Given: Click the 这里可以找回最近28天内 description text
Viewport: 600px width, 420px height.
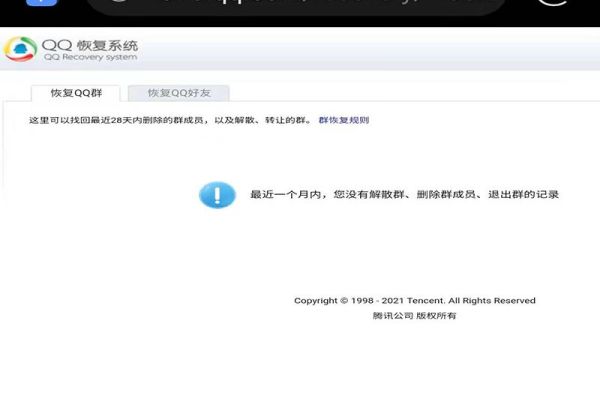Looking at the screenshot, I should click(171, 120).
